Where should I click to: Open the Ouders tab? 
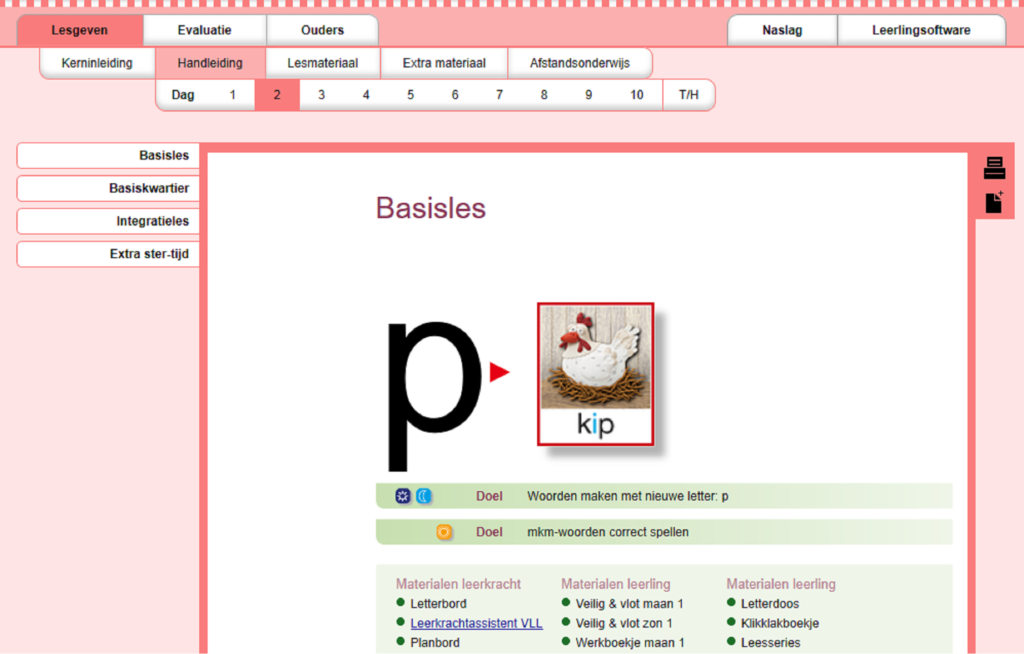[322, 30]
